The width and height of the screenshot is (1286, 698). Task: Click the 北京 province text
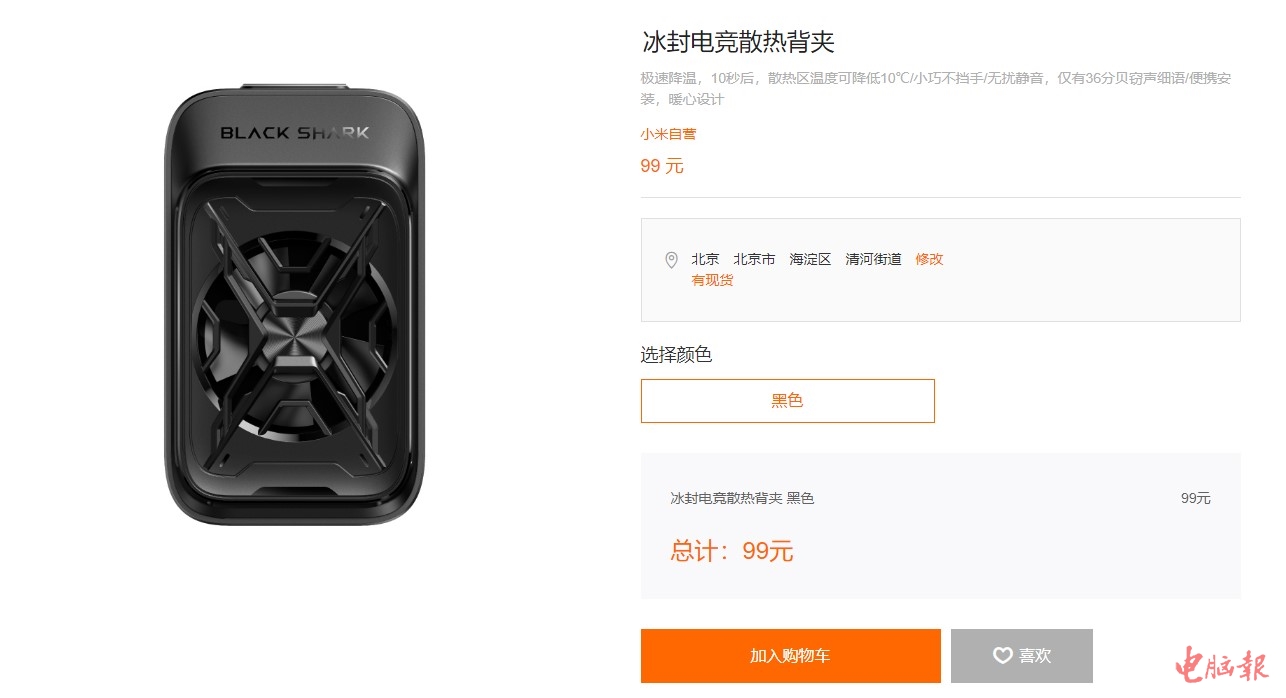pyautogui.click(x=705, y=259)
